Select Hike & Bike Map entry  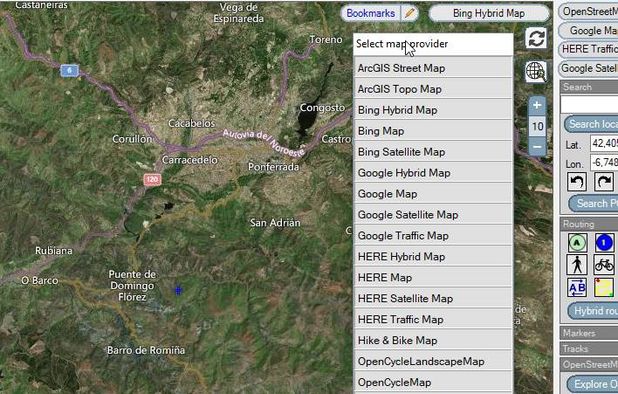point(433,340)
